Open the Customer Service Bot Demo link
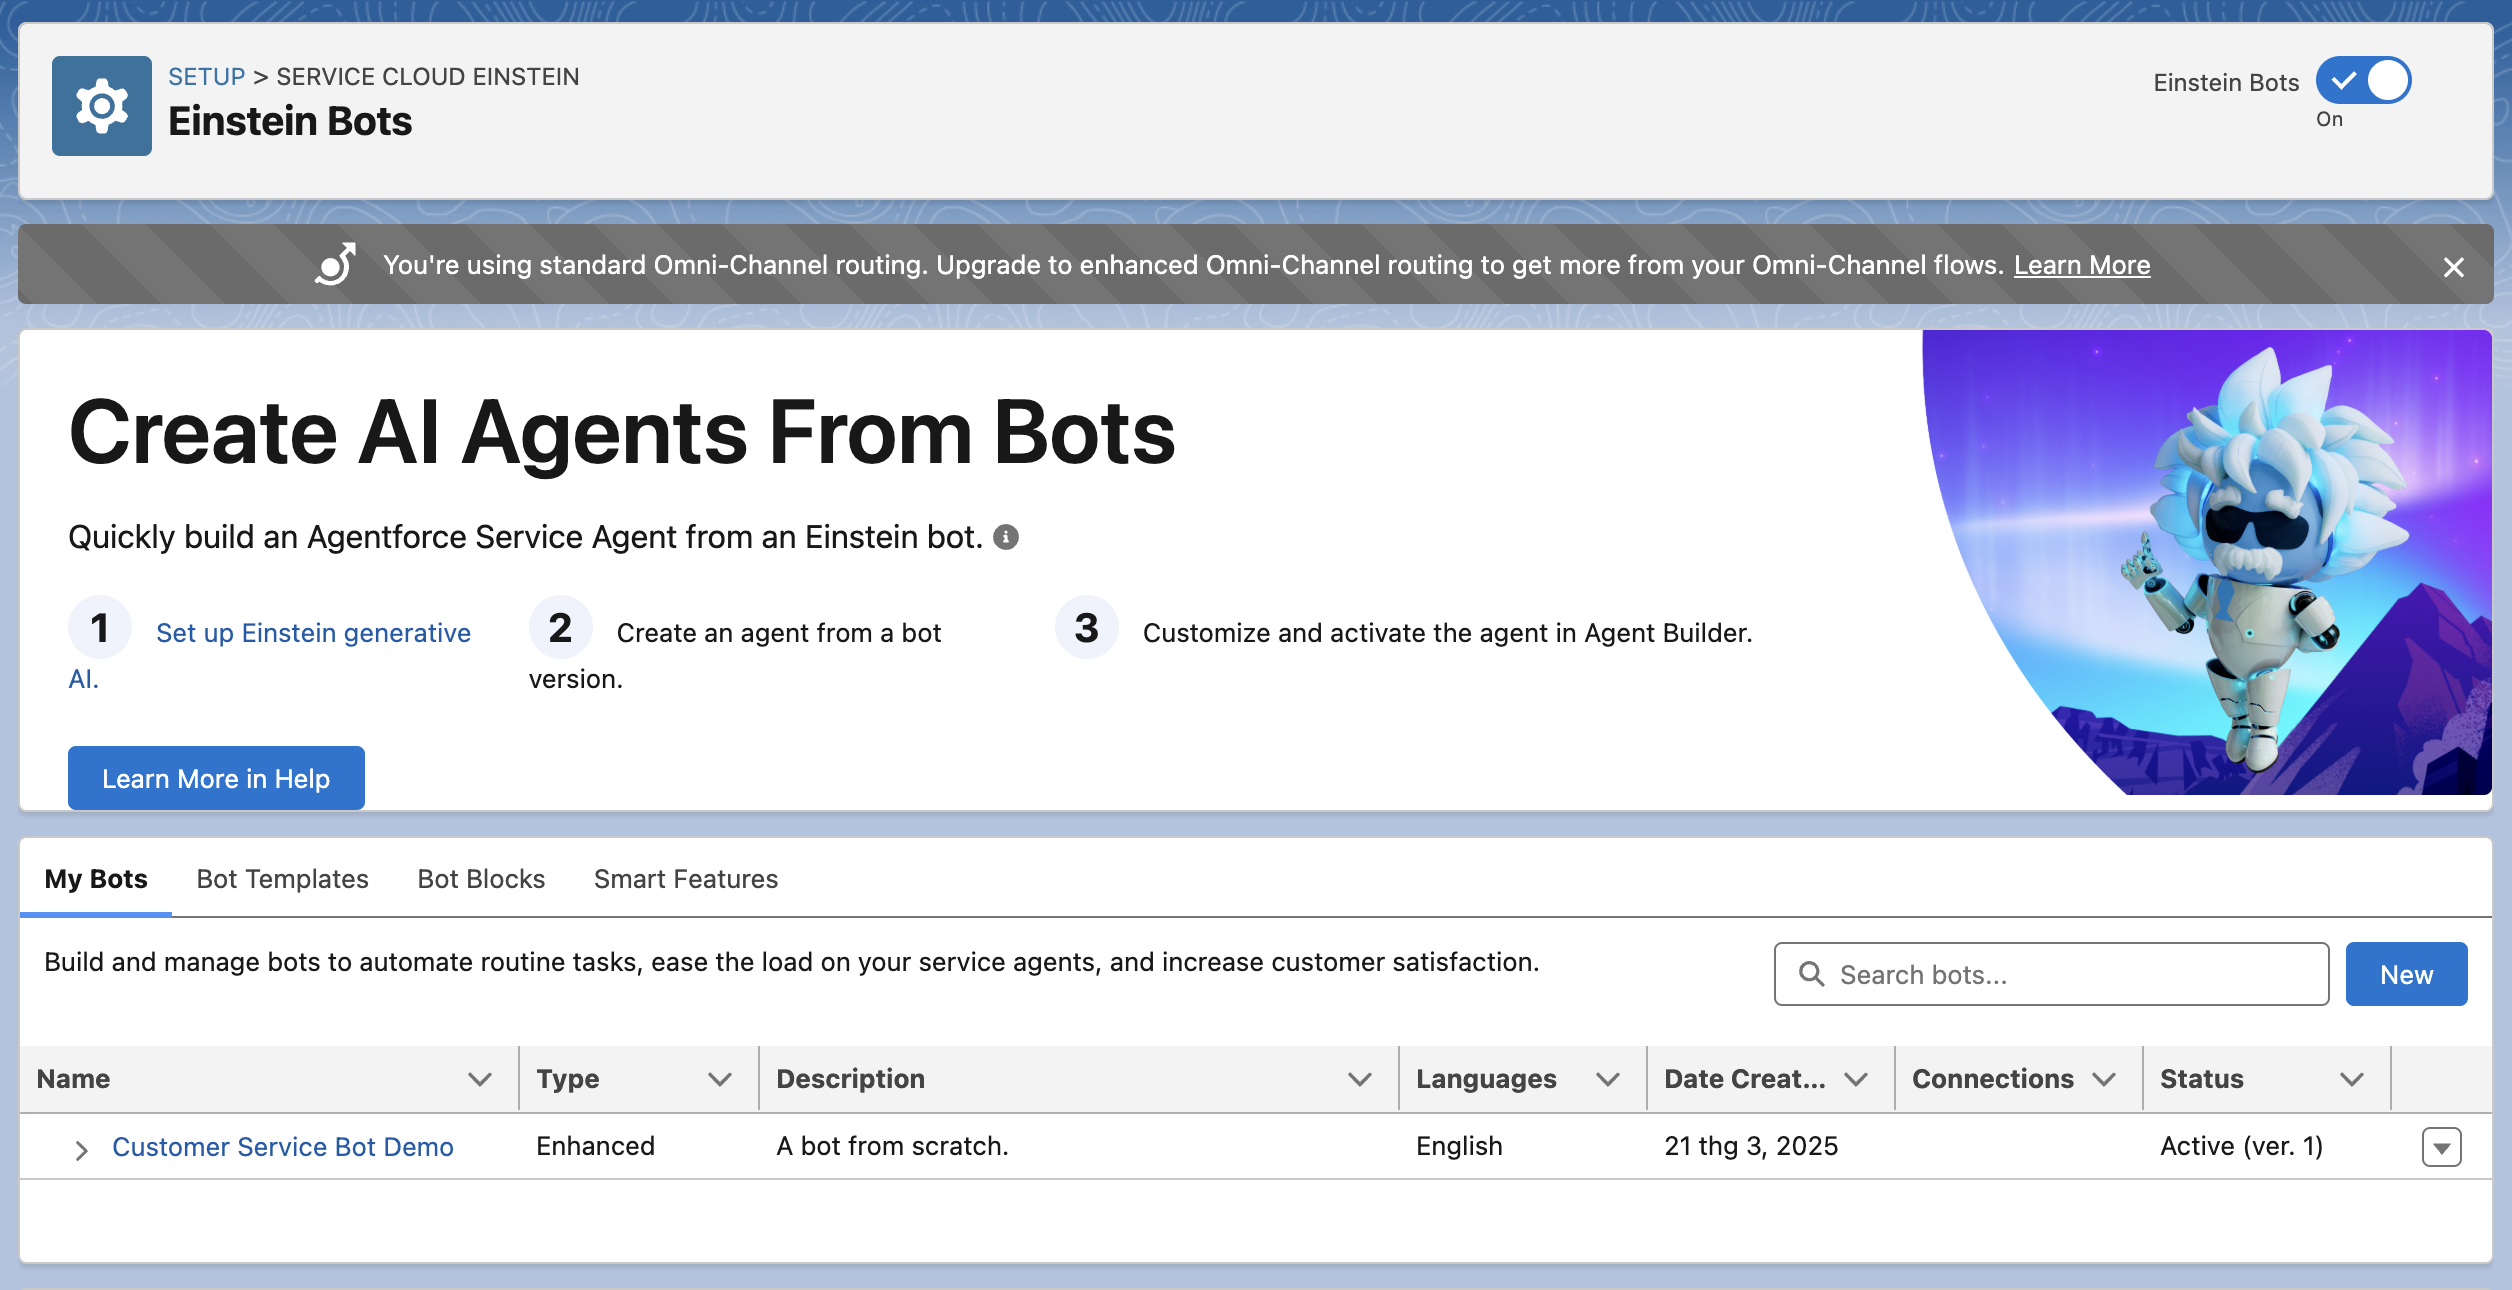This screenshot has height=1290, width=2512. (283, 1147)
